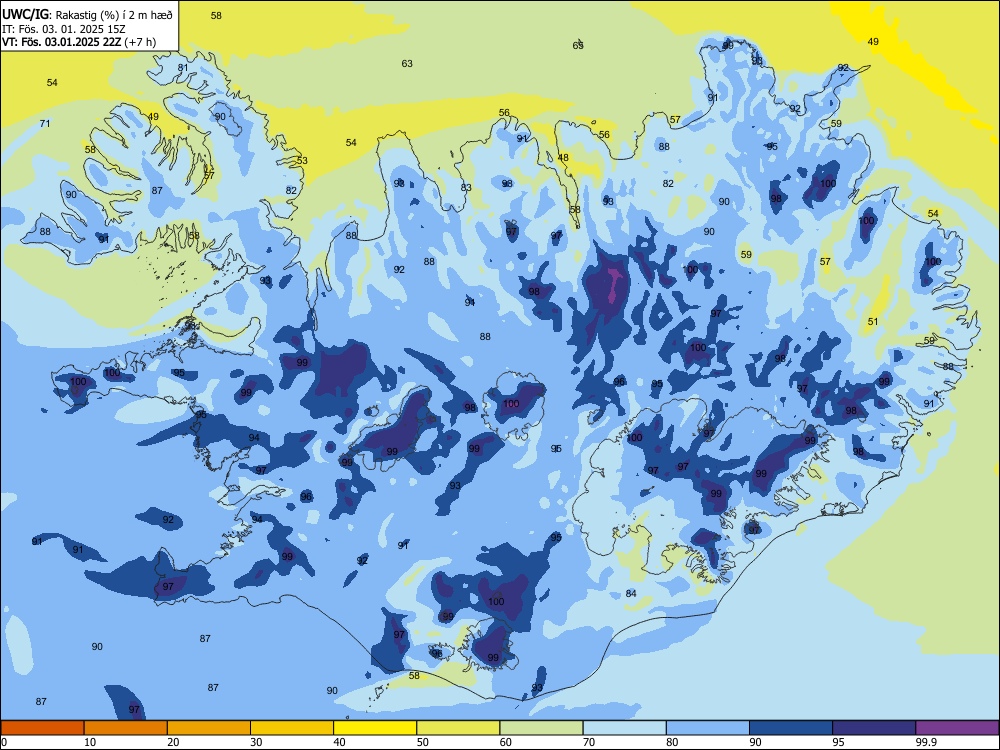Image resolution: width=1000 pixels, height=750 pixels.
Task: Click the humidity value 51 on the map
Action: point(873,321)
